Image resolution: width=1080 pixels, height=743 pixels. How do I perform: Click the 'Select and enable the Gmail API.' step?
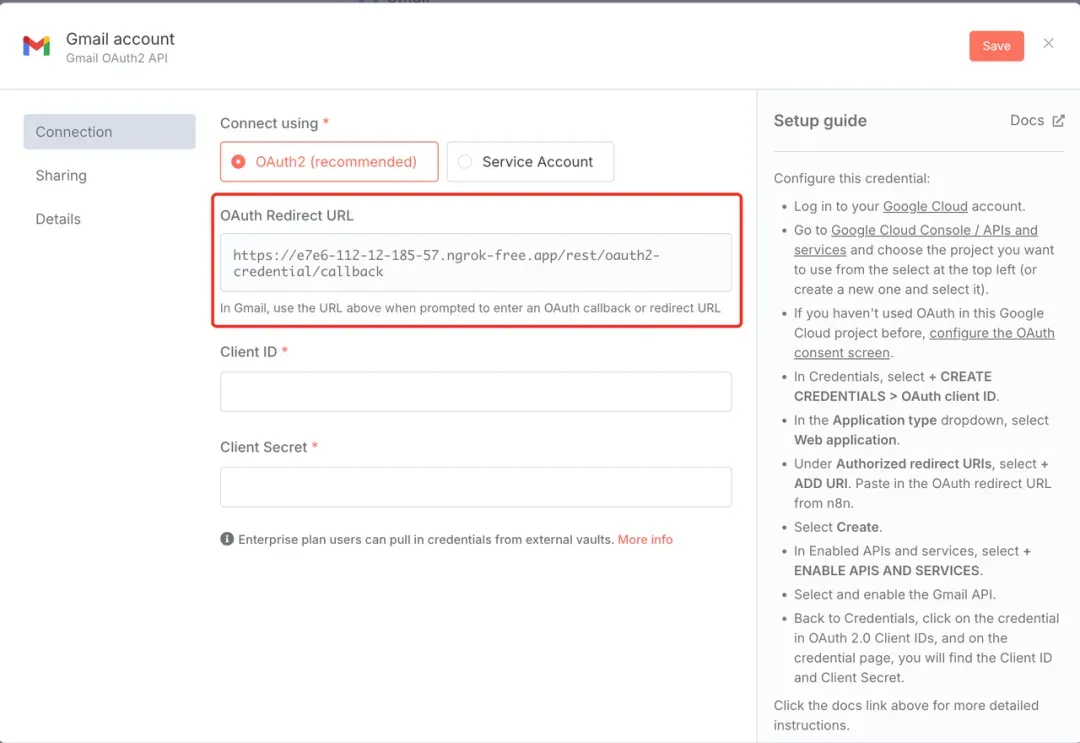tap(895, 594)
